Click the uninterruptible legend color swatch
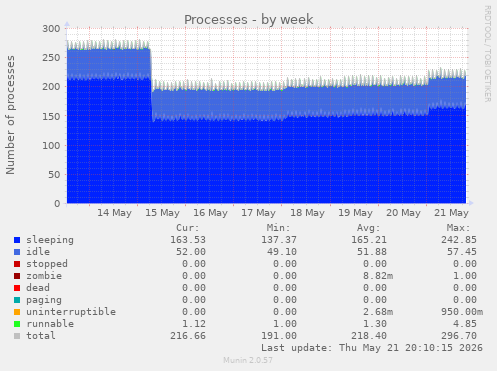The height and width of the screenshot is (371, 497). [x=17, y=312]
